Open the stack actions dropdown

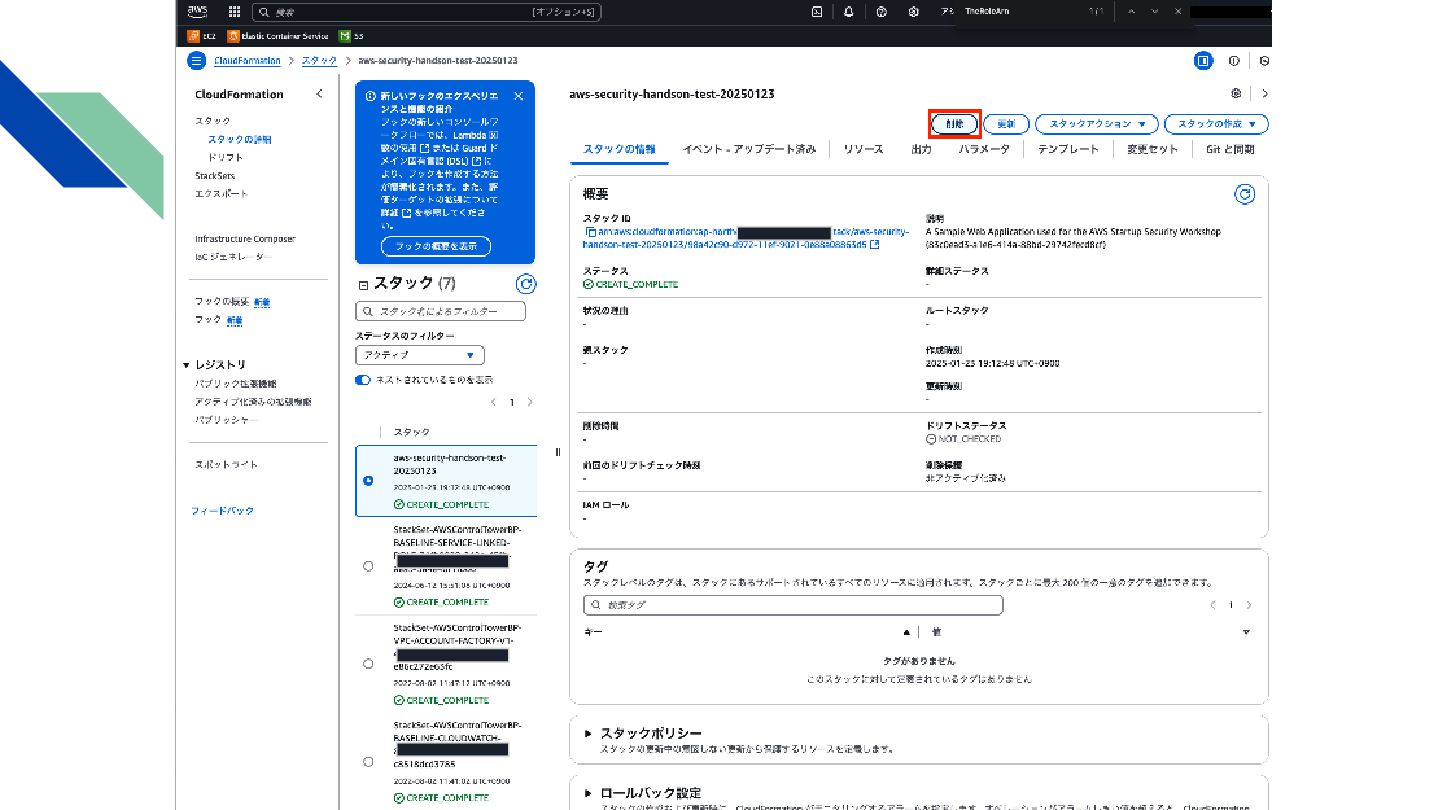(x=1096, y=124)
